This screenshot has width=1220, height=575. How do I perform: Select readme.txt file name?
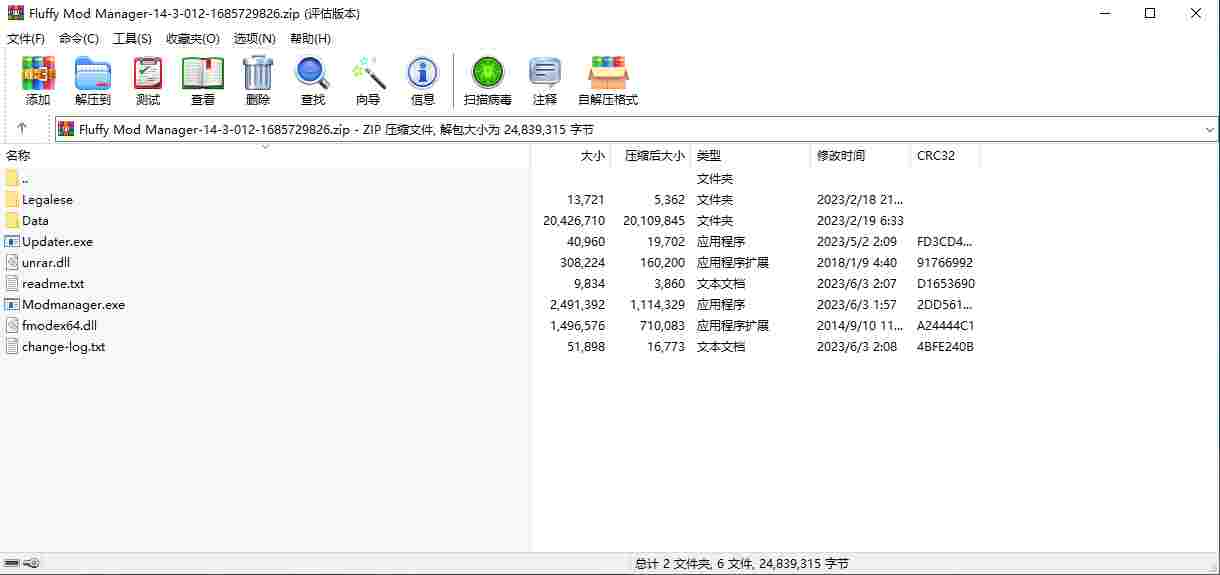tap(53, 284)
